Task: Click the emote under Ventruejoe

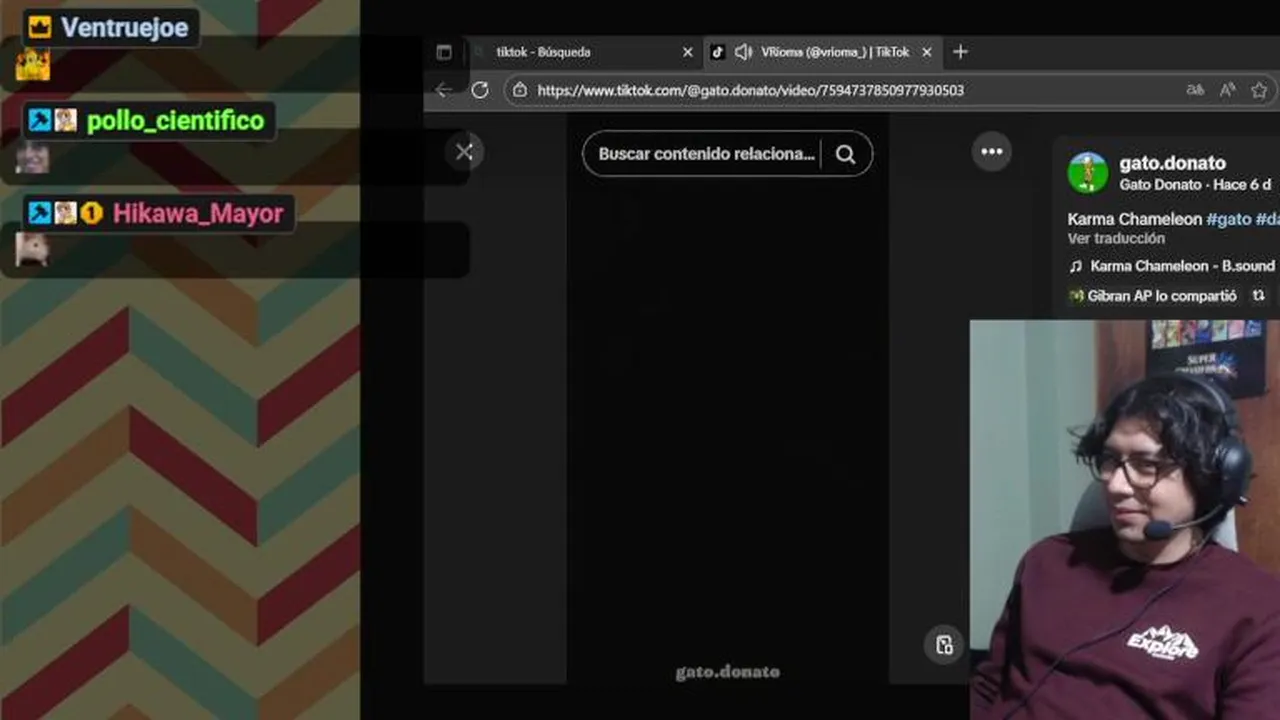Action: (x=33, y=65)
